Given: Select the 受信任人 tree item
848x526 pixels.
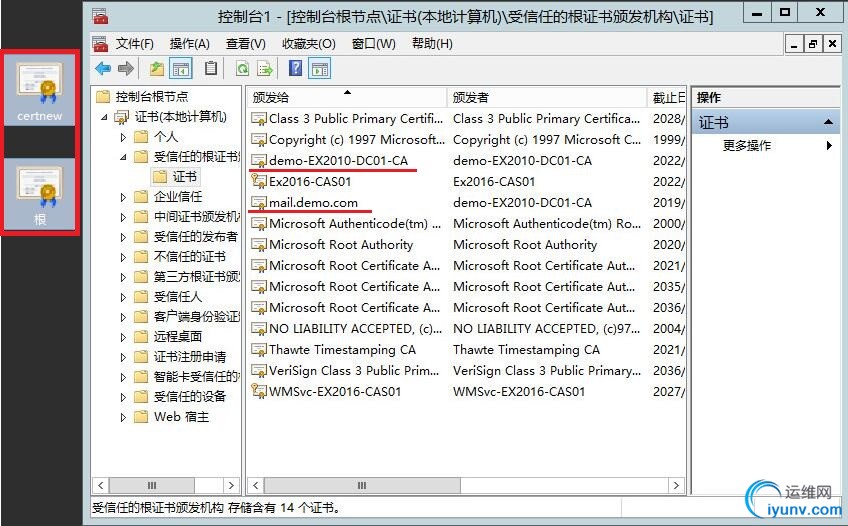Looking at the screenshot, I should pyautogui.click(x=177, y=297).
